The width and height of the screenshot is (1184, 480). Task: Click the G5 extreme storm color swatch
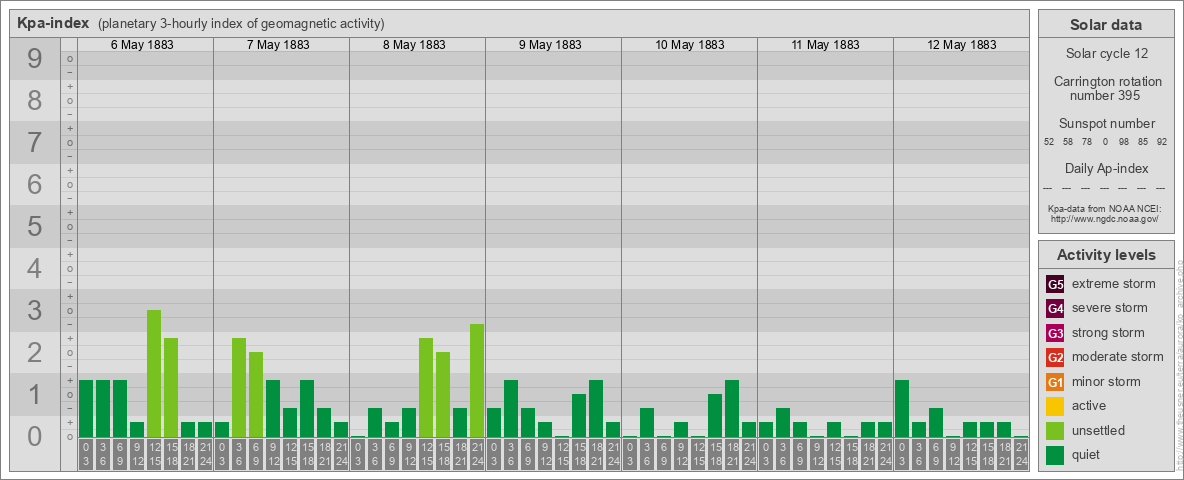[1056, 285]
